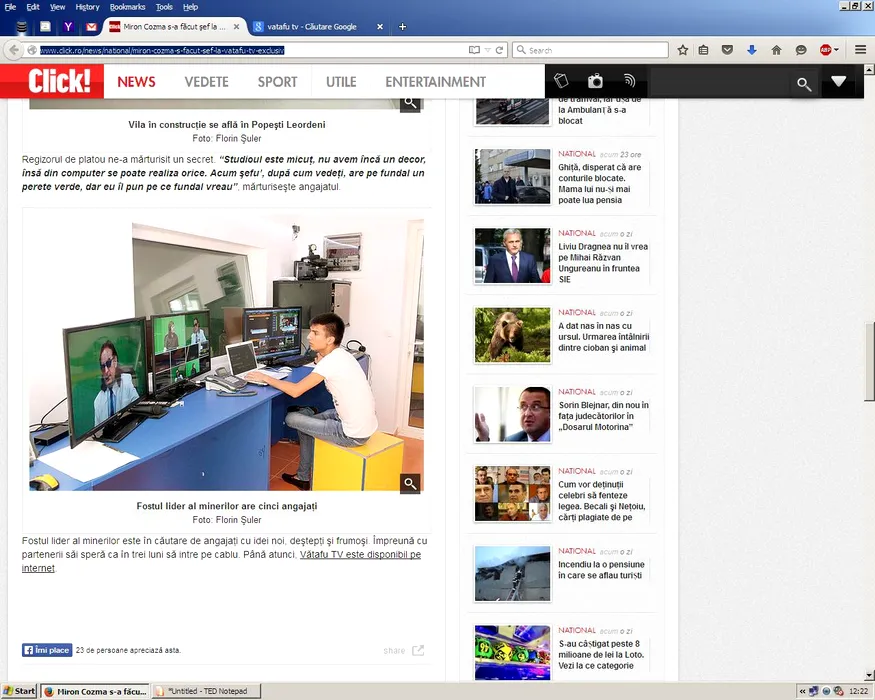Go to the VEDETE section
The image size is (875, 700).
(206, 82)
